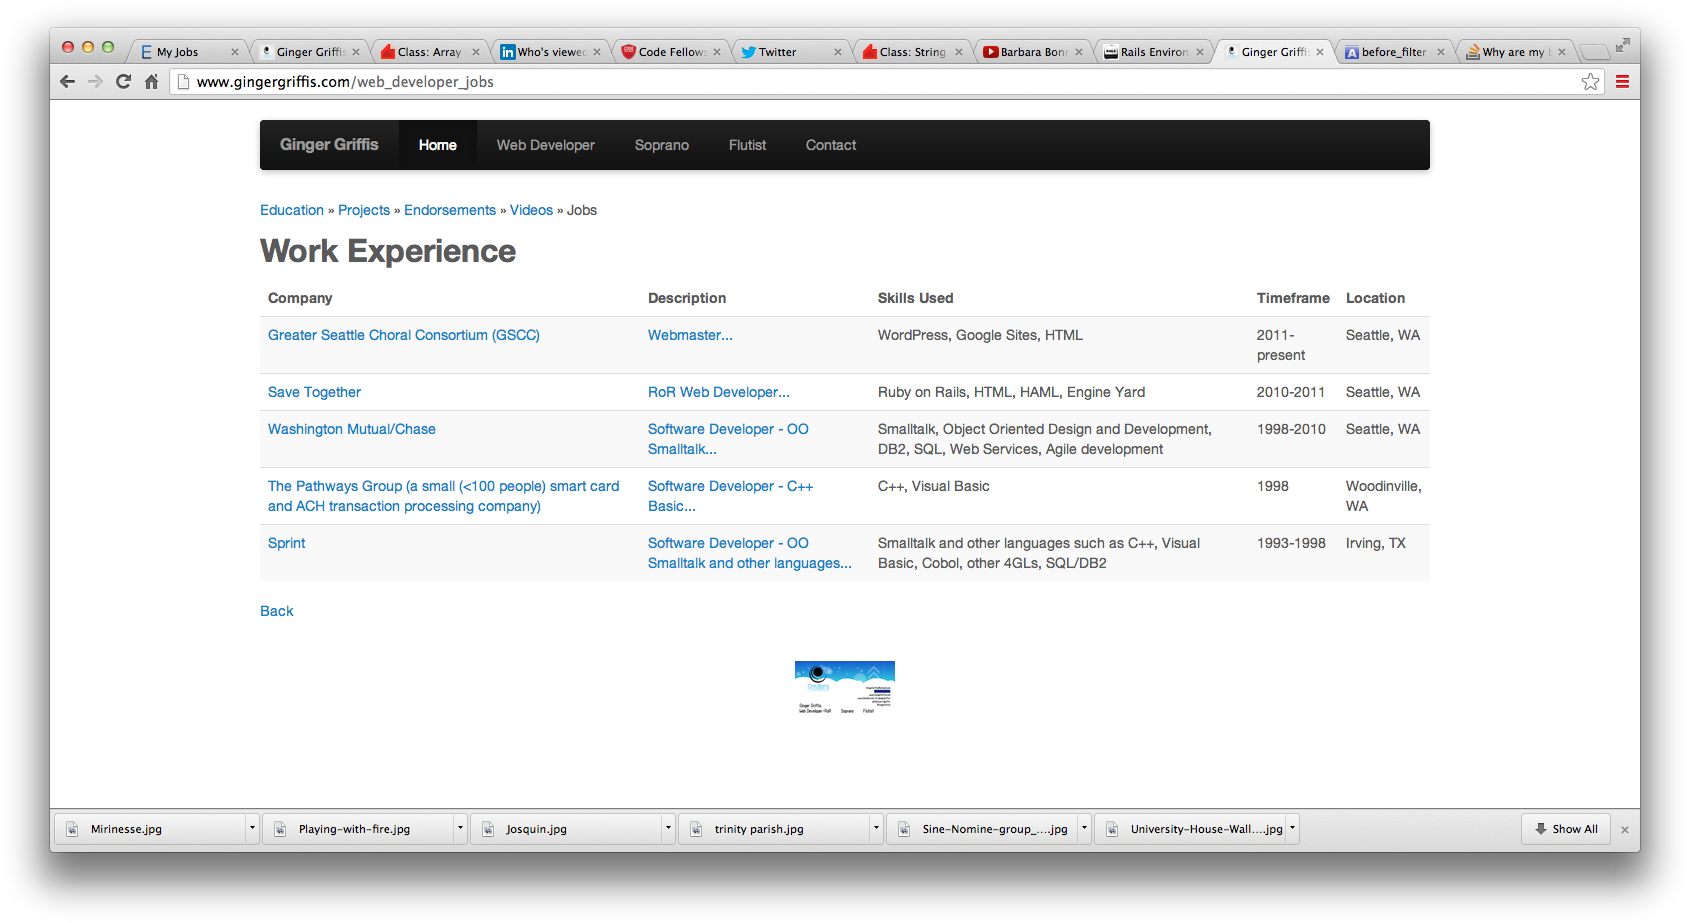Screen dimensions: 1689x923
Task: Close the downloads bar
Action: tap(1625, 830)
